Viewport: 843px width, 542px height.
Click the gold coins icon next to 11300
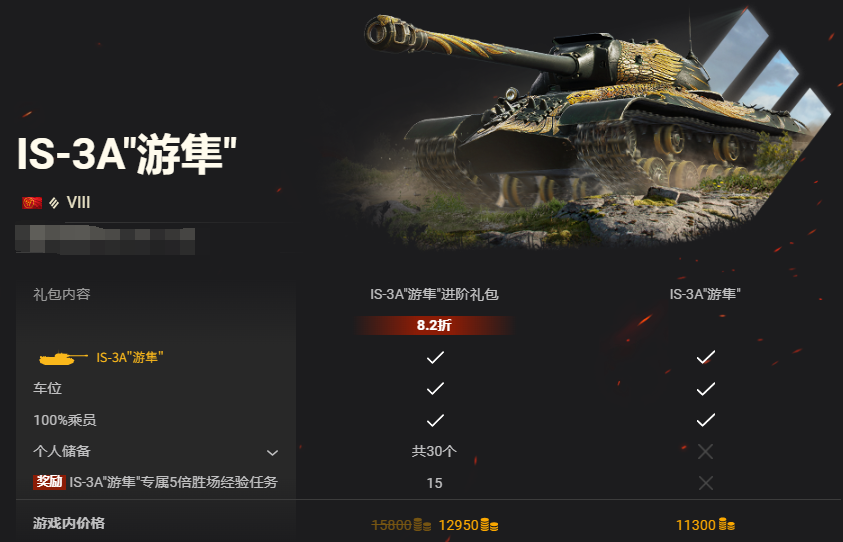coord(726,525)
